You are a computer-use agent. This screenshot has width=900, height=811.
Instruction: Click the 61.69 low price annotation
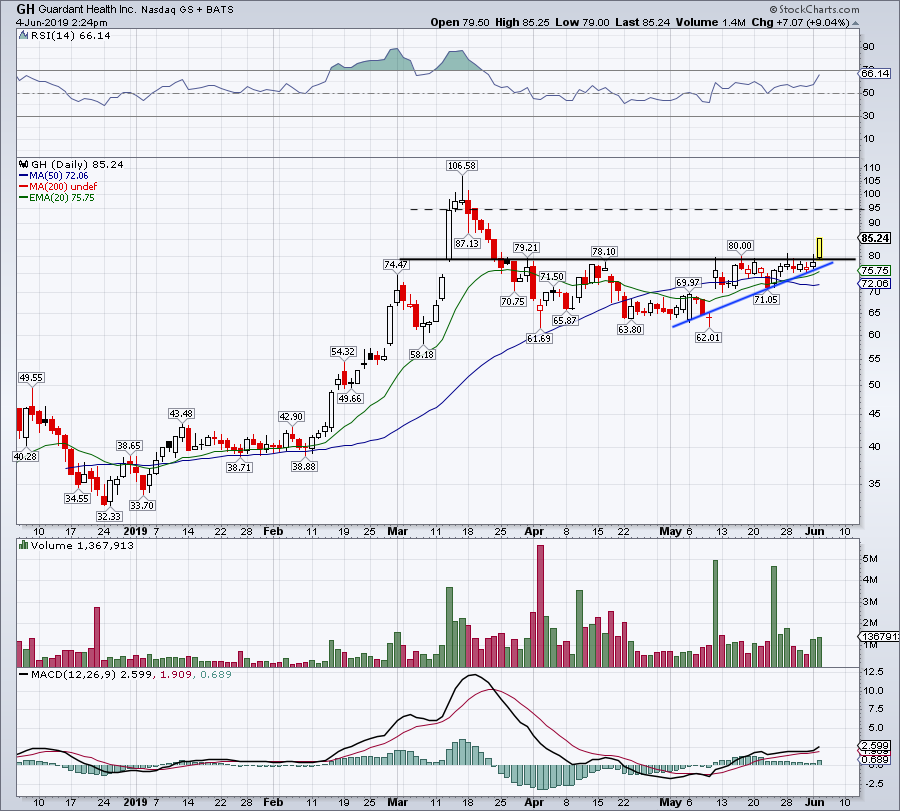[x=539, y=339]
